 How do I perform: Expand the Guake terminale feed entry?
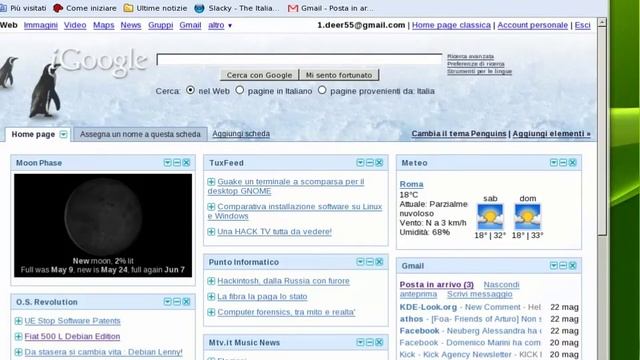coord(211,182)
